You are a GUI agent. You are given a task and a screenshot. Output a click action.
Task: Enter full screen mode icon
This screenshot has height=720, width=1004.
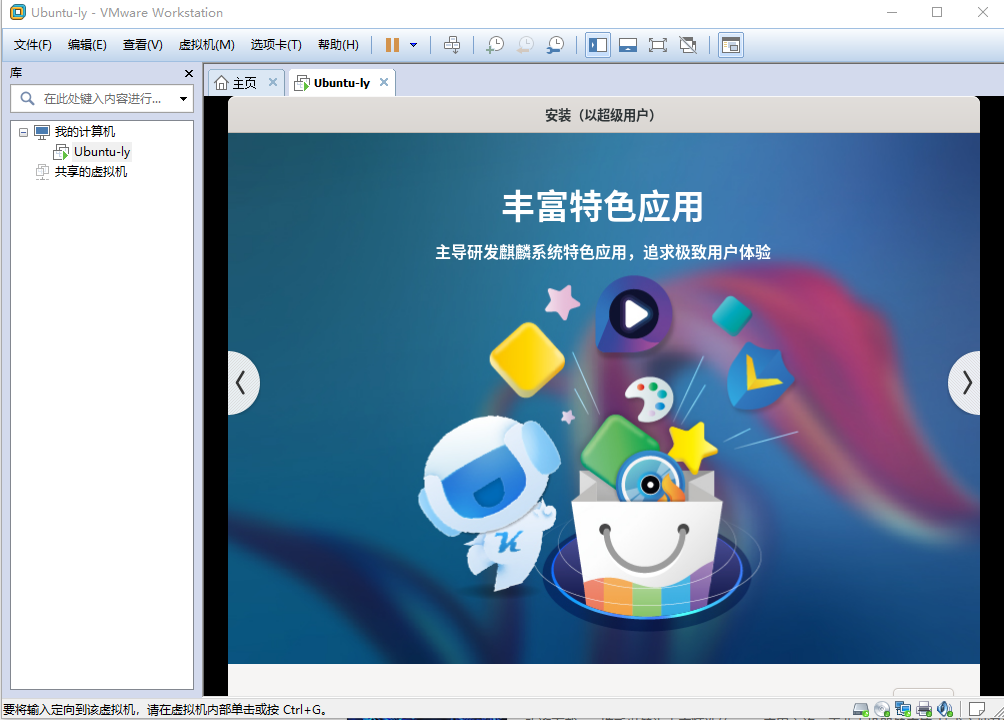658,45
